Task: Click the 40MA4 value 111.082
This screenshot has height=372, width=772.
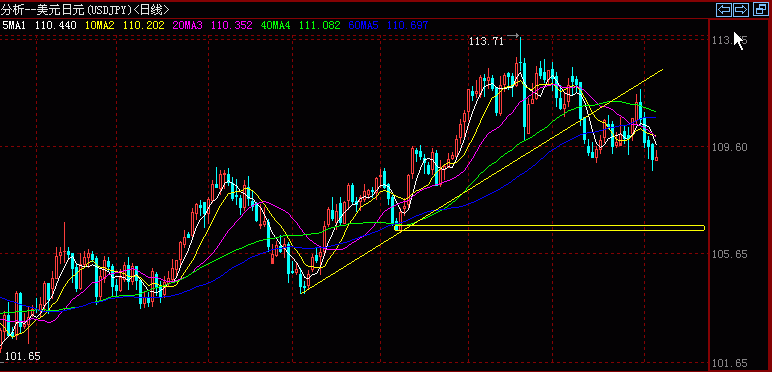Action: click(x=320, y=25)
